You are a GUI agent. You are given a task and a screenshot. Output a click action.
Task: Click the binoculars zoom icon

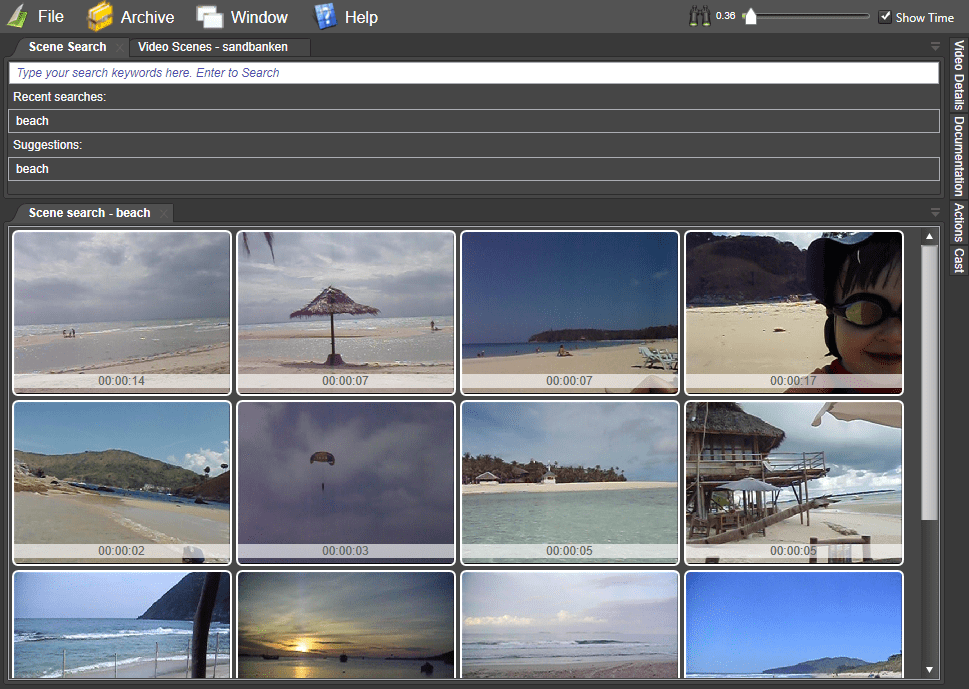point(700,16)
